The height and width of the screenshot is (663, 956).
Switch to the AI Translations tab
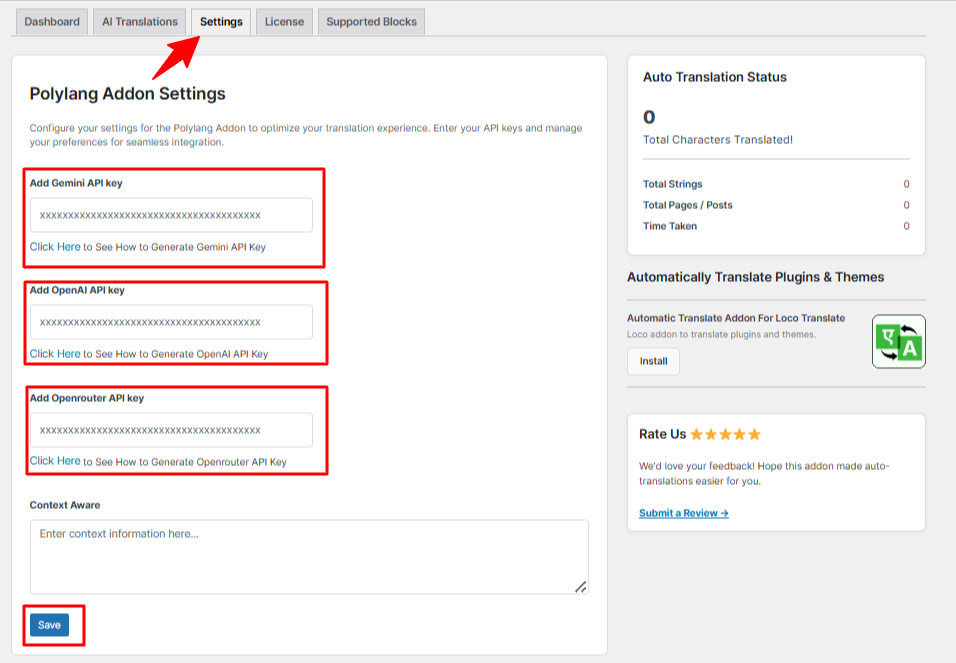click(x=140, y=22)
